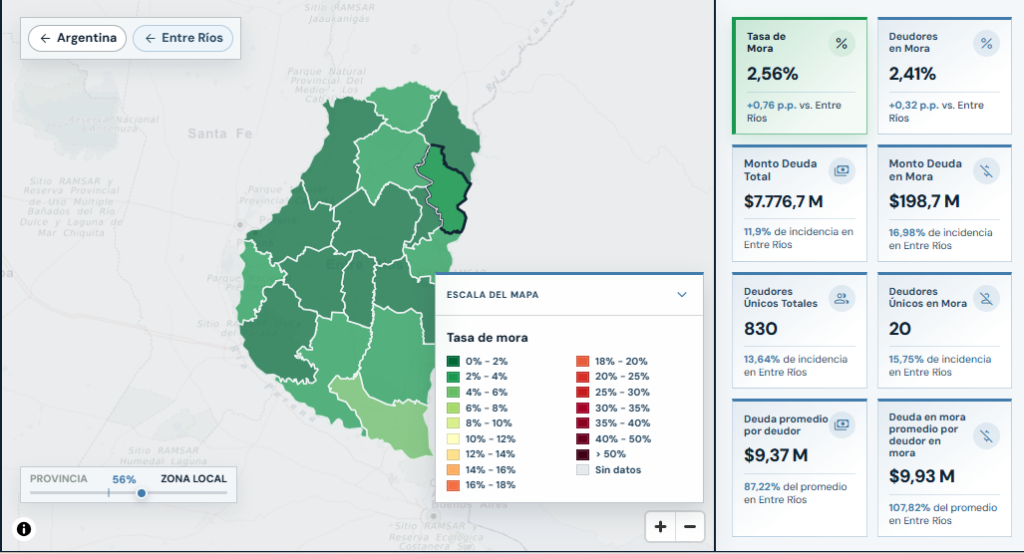The height and width of the screenshot is (554, 1024).
Task: Select Deudores Únicos en Mora value 20
Action: pos(900,329)
